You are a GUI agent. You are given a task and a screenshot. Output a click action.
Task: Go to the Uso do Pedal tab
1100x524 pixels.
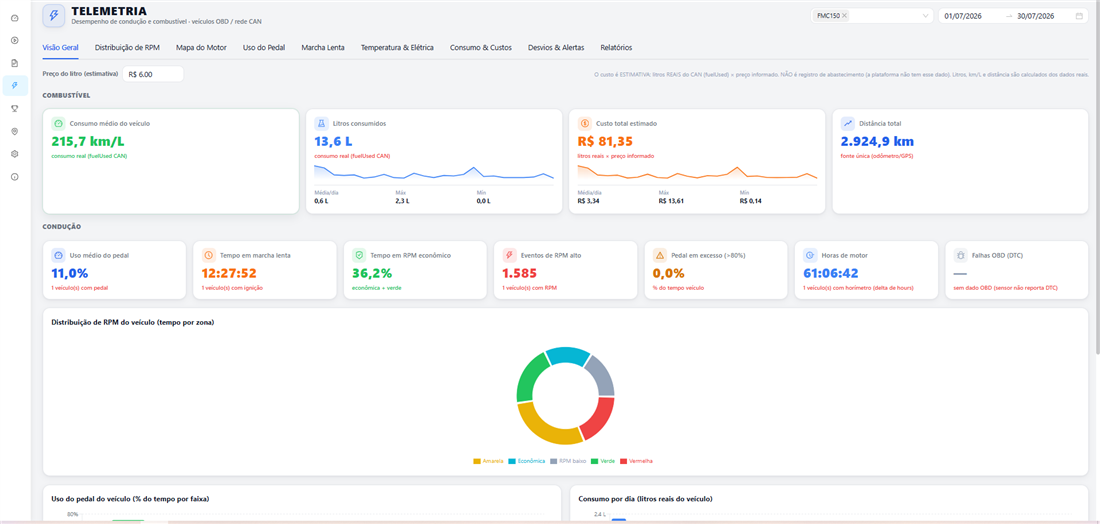[x=264, y=48]
